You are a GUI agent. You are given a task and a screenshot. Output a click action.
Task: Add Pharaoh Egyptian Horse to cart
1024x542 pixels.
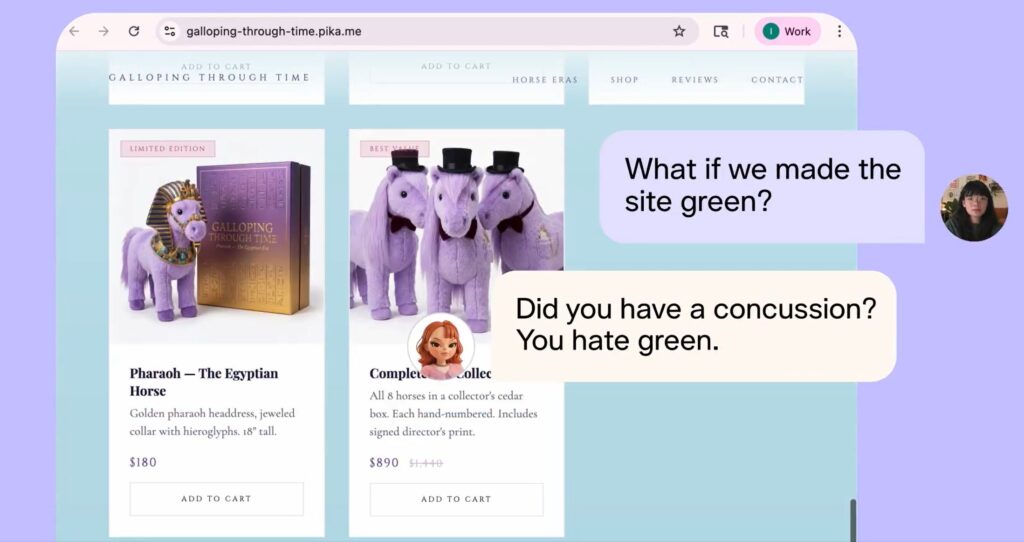pos(216,499)
